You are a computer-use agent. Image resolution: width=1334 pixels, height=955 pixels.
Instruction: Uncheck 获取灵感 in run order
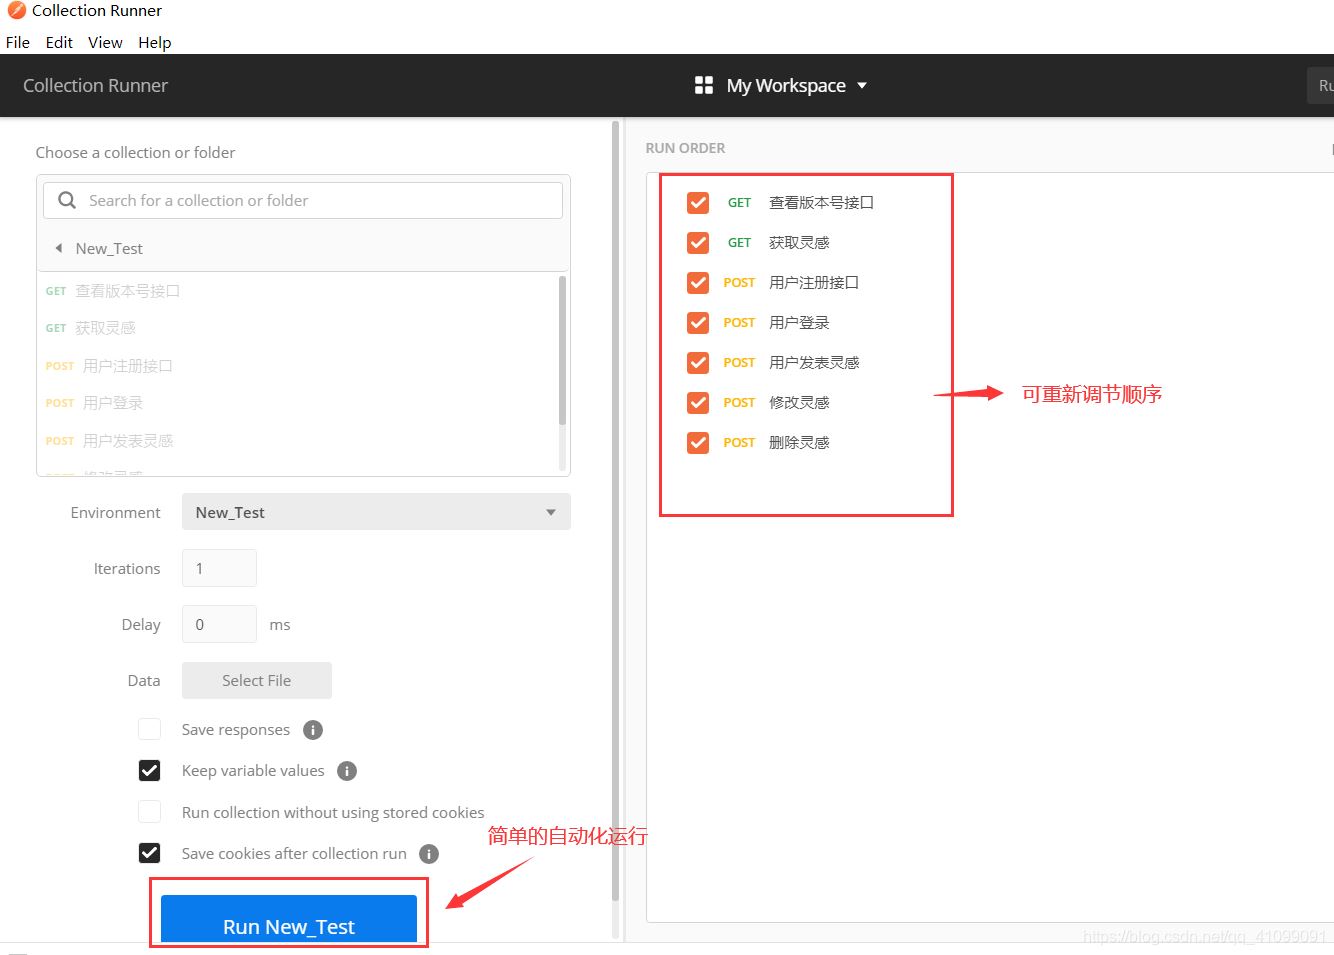pyautogui.click(x=698, y=243)
